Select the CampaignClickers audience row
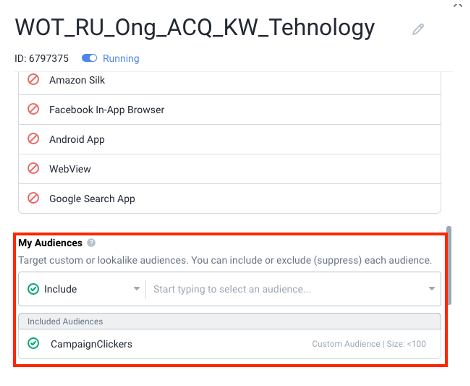The image size is (470, 386). 230,344
